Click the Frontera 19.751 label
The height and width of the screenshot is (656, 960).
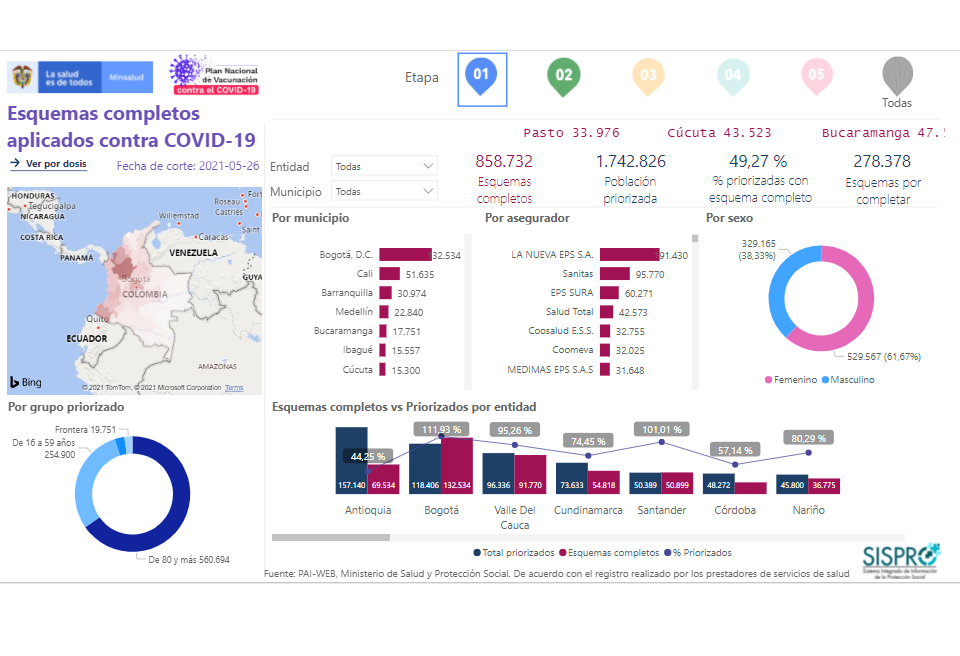(x=85, y=430)
